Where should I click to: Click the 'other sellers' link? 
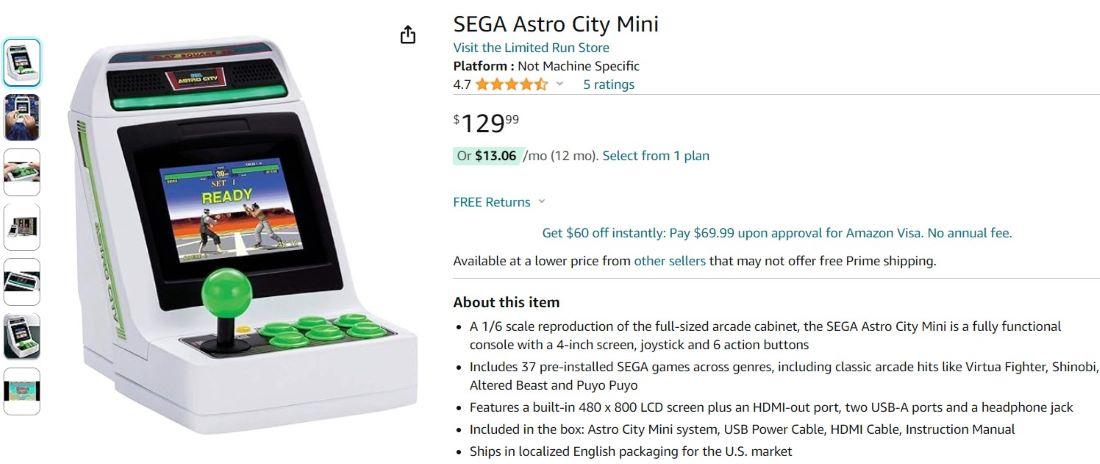(x=669, y=261)
